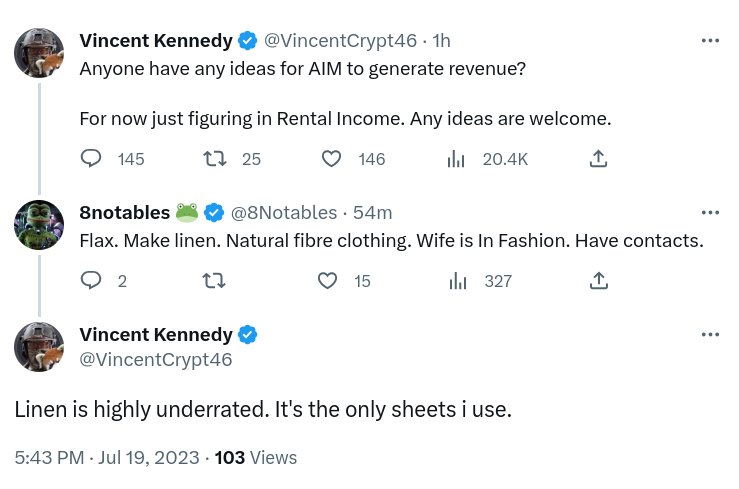
Task: Open the 5:43 PM Jul 19, 2023 timestamp
Action: (x=107, y=457)
